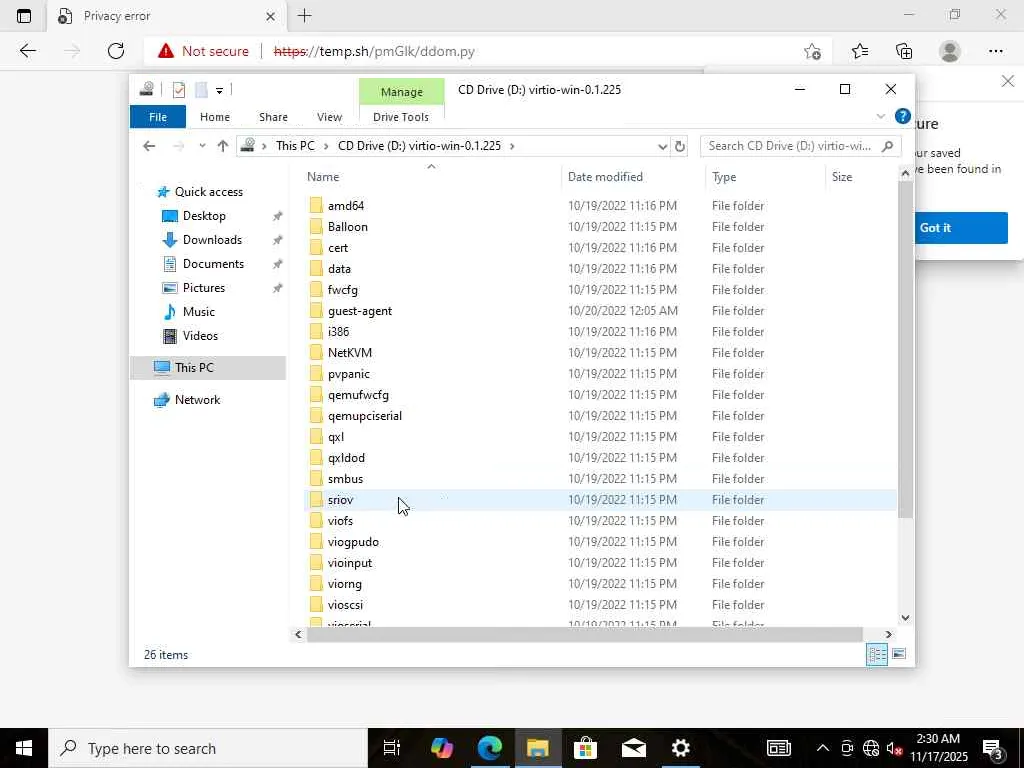
Task: Add this page to favorites in Edge
Action: click(x=812, y=51)
